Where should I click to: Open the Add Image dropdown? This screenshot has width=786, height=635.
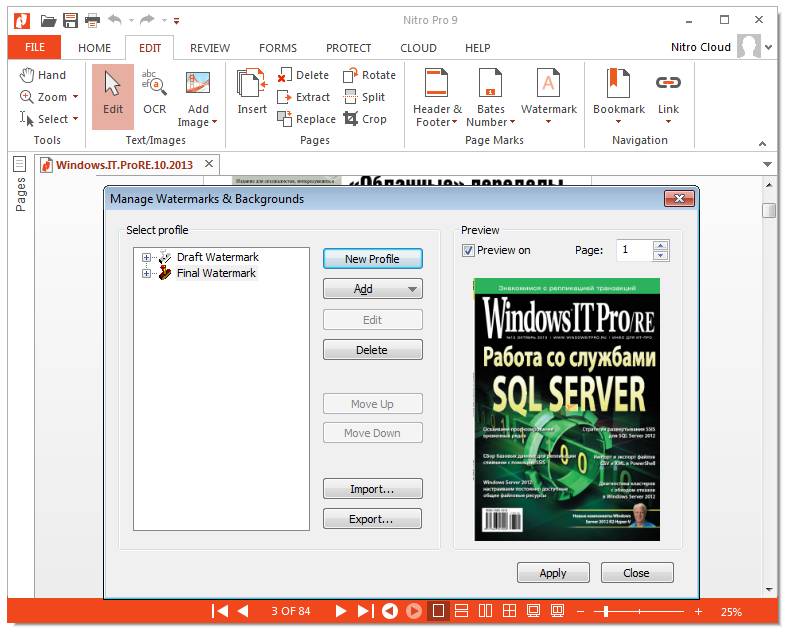click(x=215, y=122)
